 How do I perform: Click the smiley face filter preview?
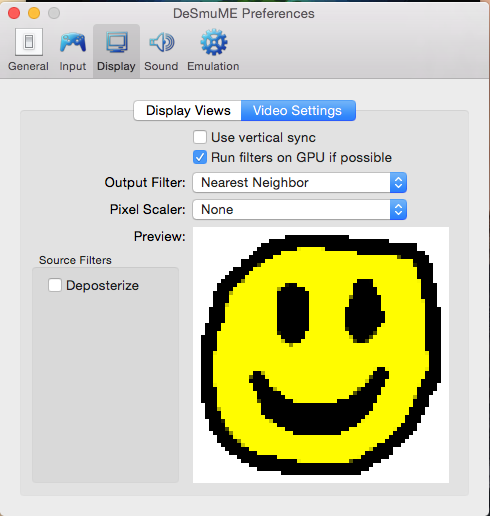click(321, 355)
